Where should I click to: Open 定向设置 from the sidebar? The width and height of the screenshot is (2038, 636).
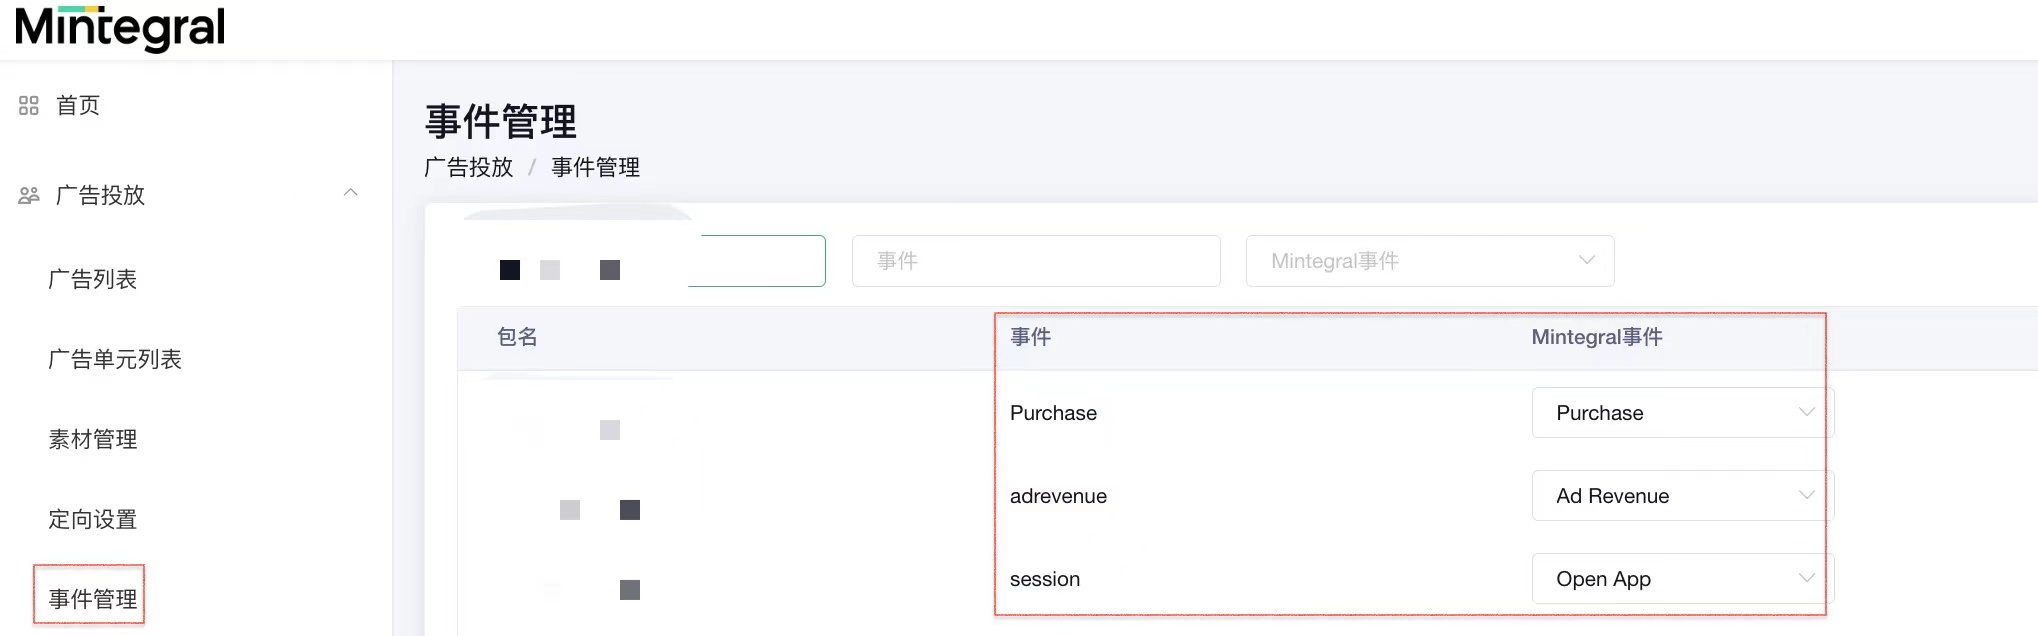[92, 519]
